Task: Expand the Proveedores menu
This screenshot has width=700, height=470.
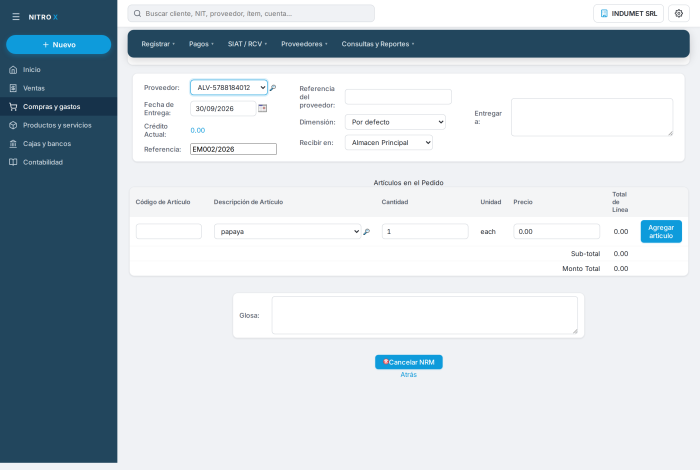Action: [304, 44]
